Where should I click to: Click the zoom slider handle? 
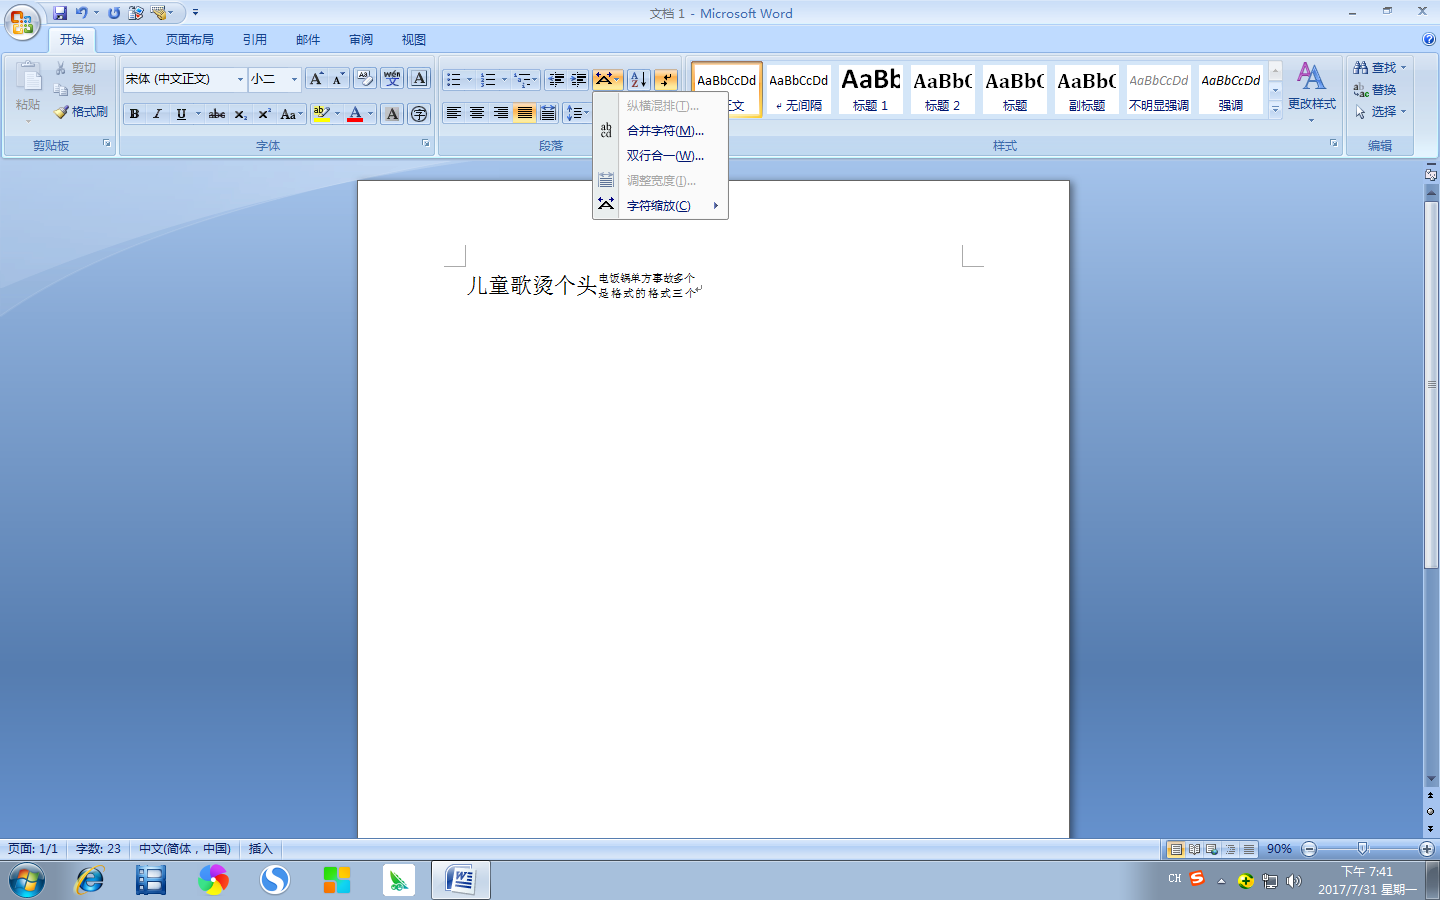click(x=1362, y=849)
